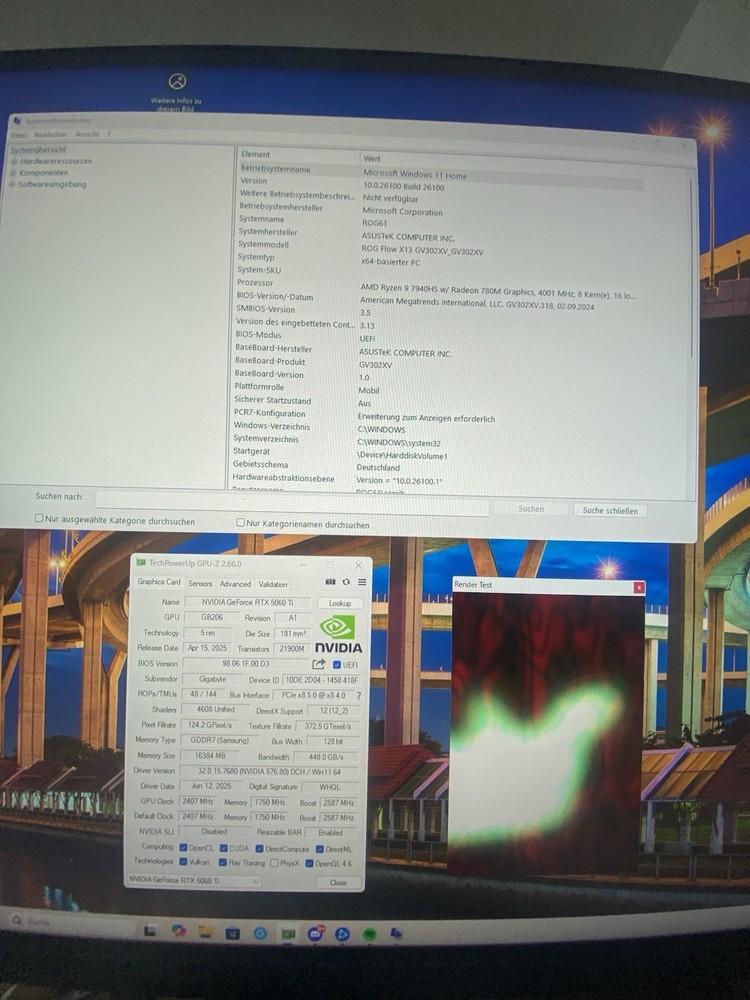Click the GPU-Z refresh icon
This screenshot has height=1000, width=750.
coord(346,582)
